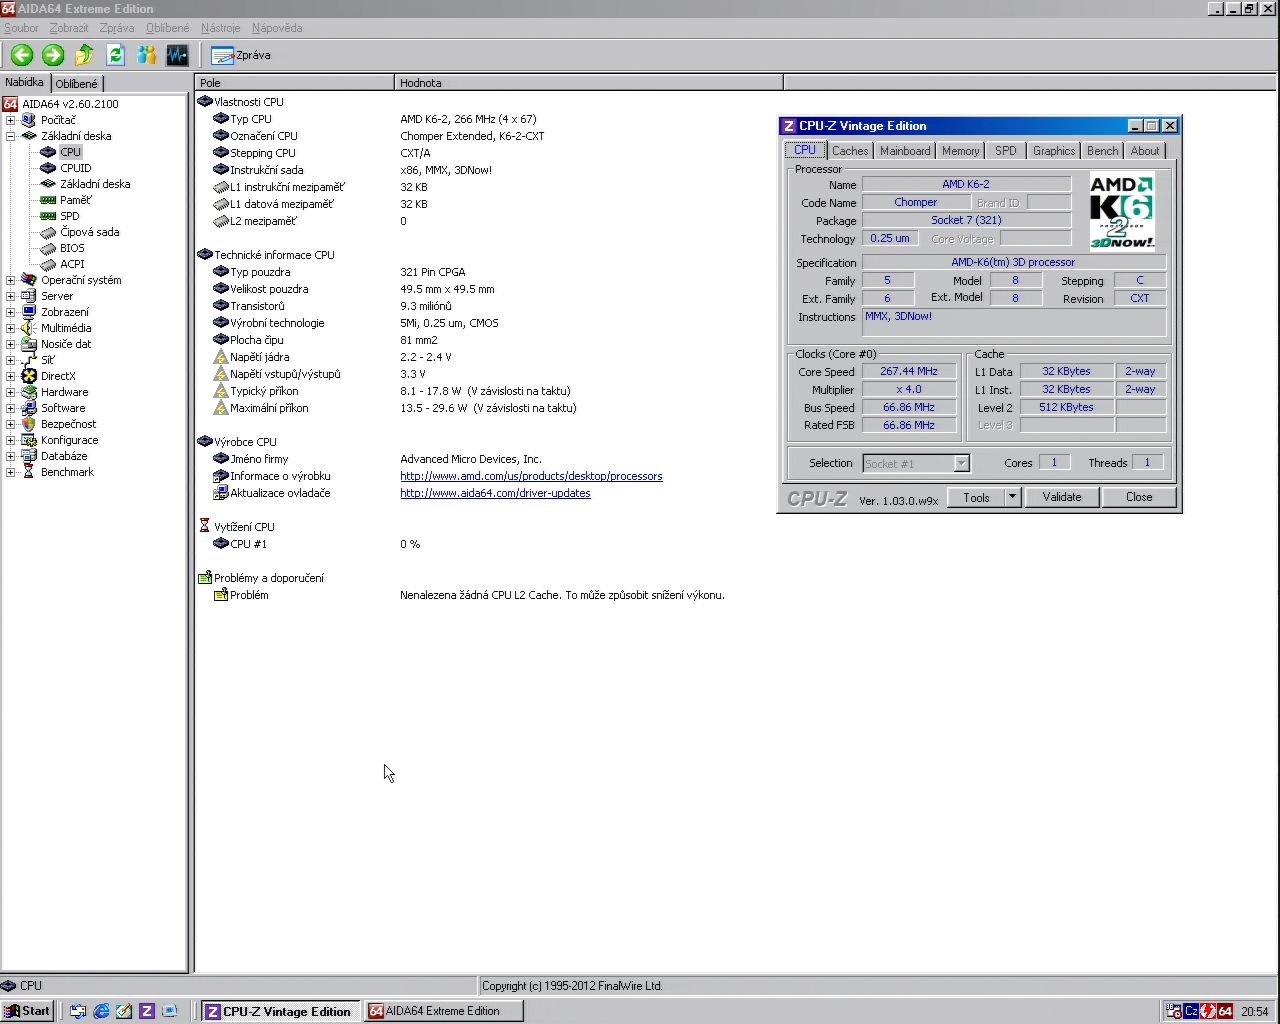Image resolution: width=1280 pixels, height=1024 pixels.
Task: Click the two-people icon in AIDA64 toolbar
Action: pyautogui.click(x=147, y=55)
